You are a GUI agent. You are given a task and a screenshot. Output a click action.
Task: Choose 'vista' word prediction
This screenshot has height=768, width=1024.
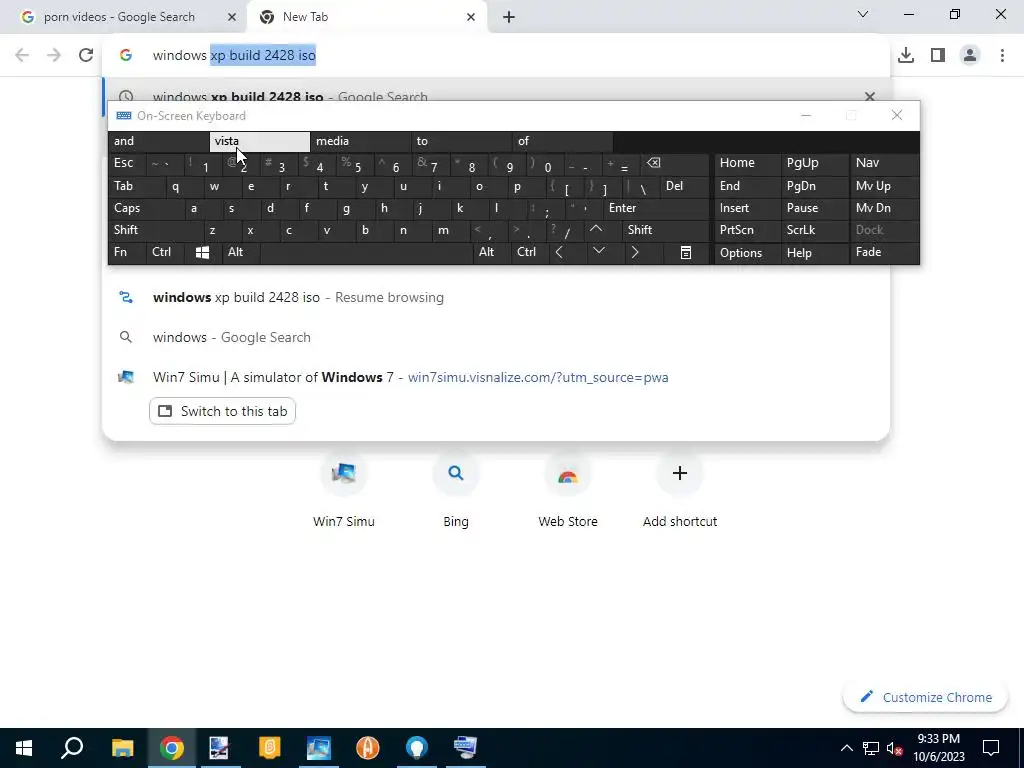click(x=259, y=141)
